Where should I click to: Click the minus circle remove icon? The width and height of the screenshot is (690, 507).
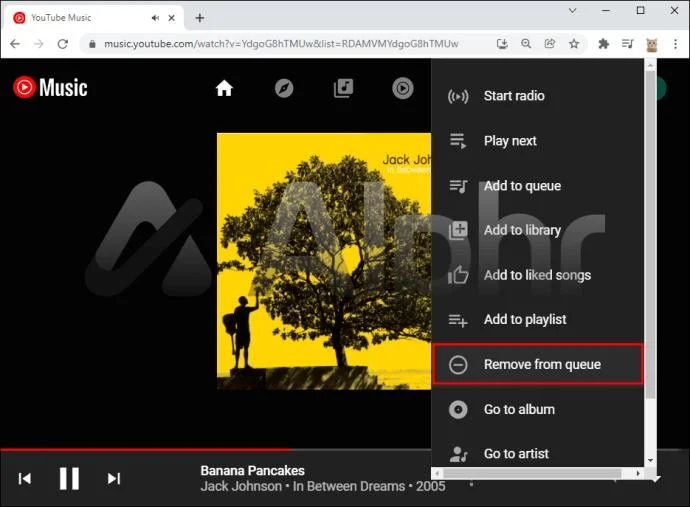pos(458,365)
